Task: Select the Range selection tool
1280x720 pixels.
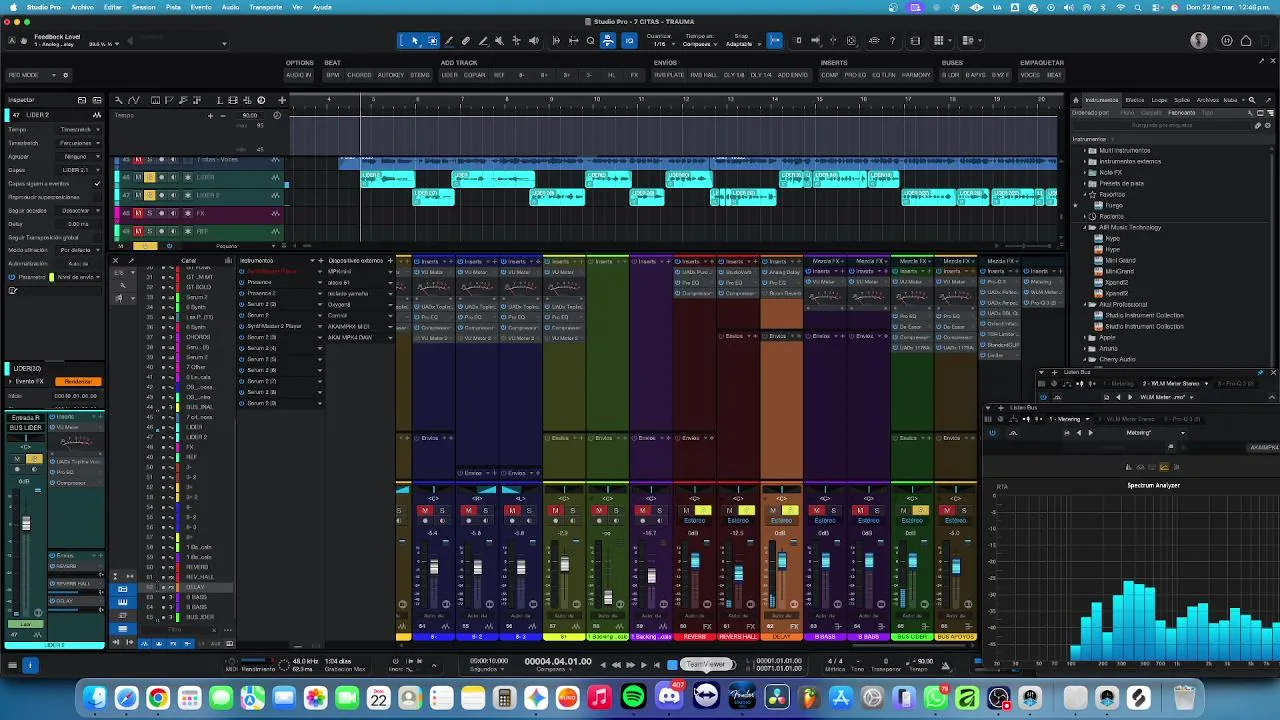Action: tap(432, 41)
